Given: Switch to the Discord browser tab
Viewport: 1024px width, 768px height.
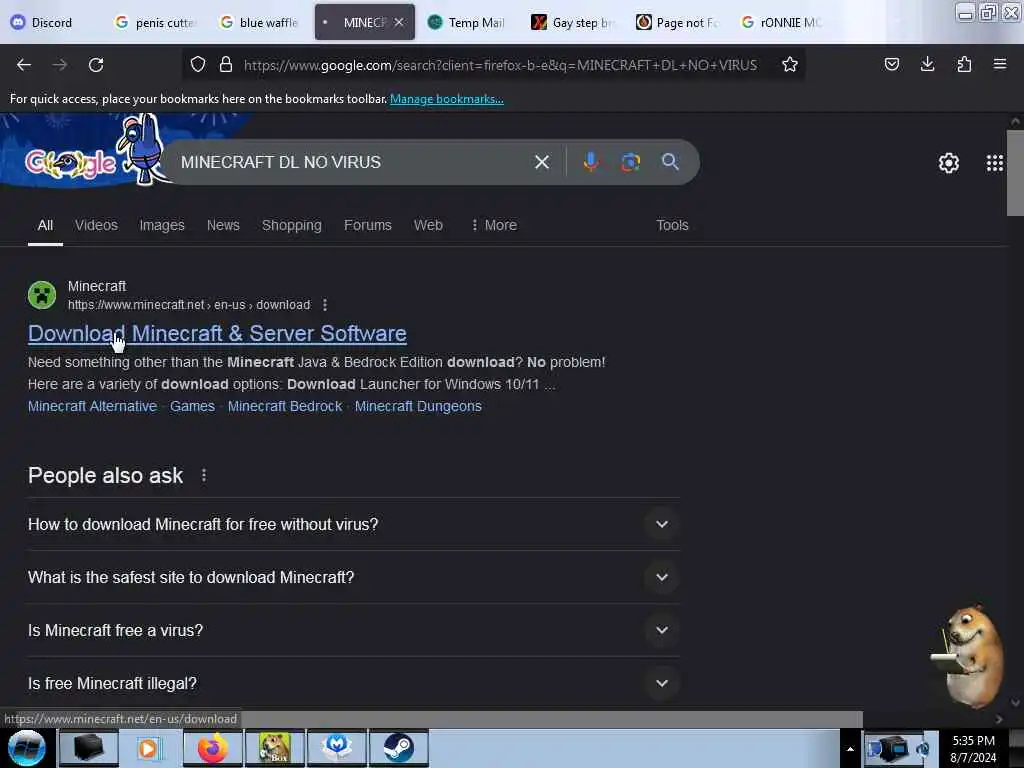Looking at the screenshot, I should tap(52, 22).
